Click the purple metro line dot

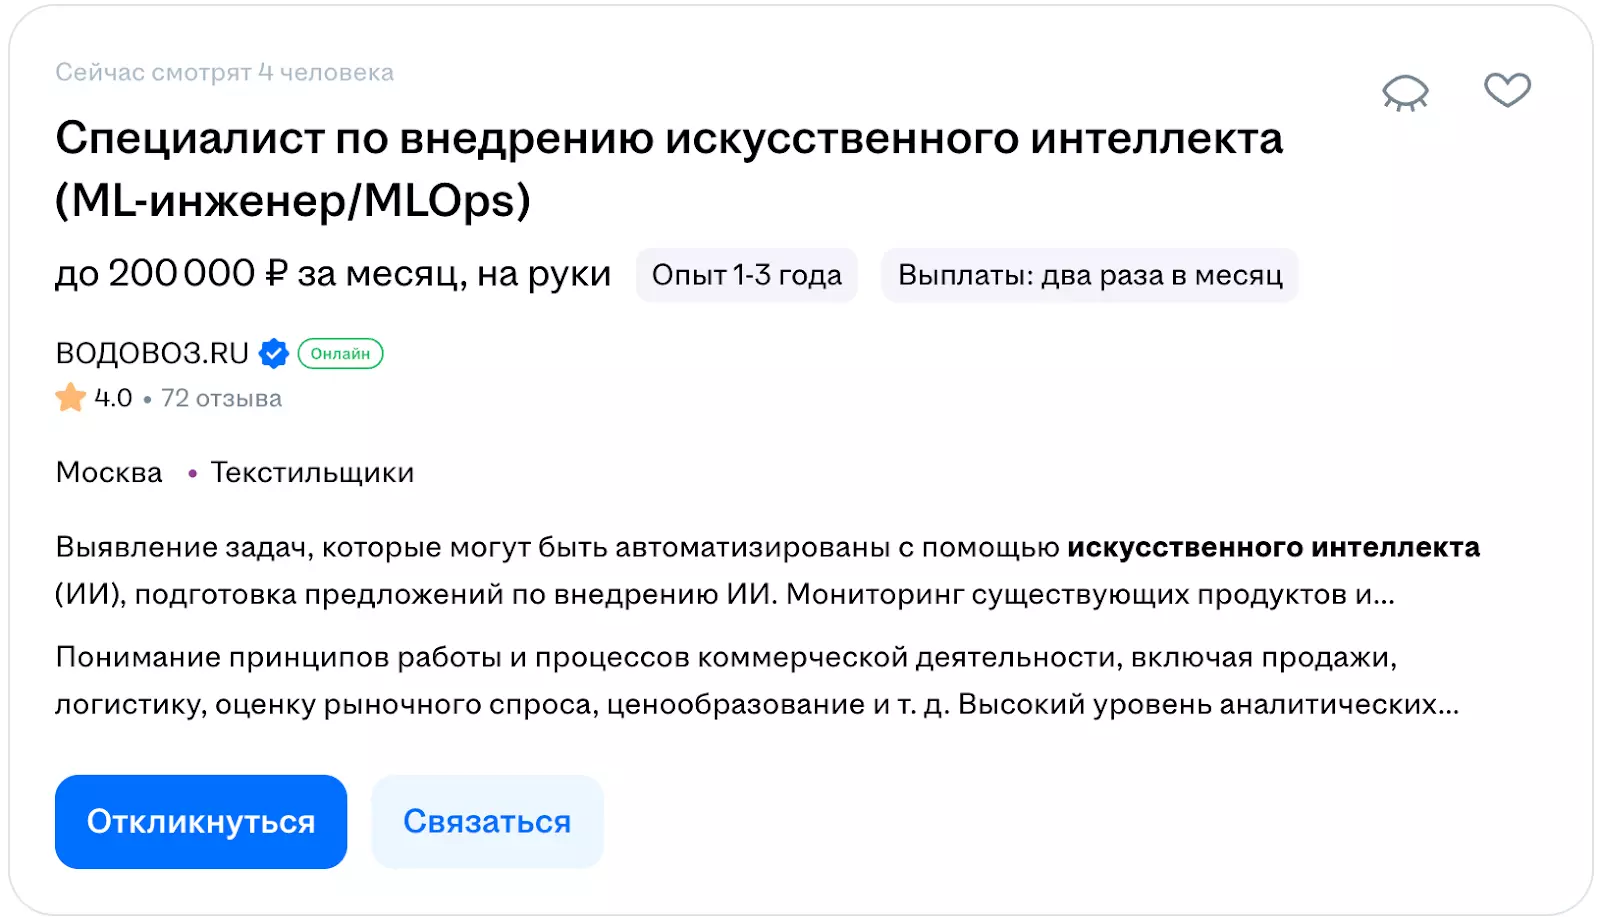(x=192, y=473)
